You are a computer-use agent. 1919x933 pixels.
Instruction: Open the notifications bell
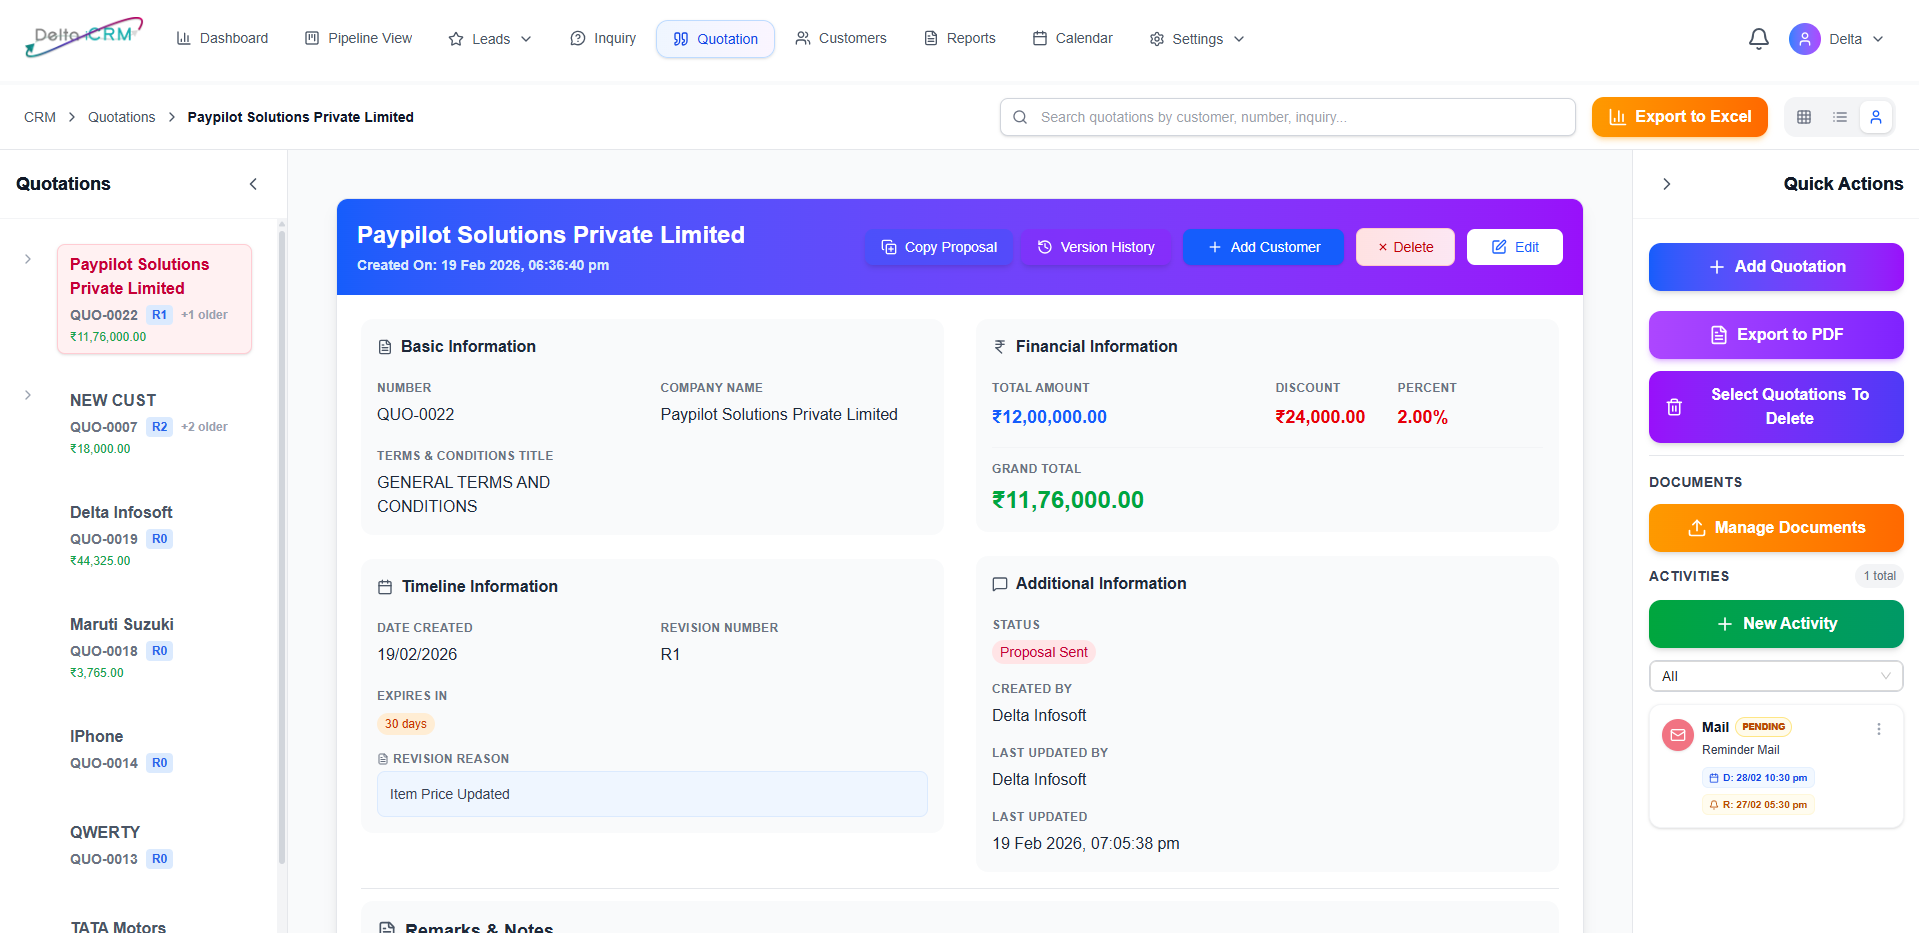[1758, 39]
